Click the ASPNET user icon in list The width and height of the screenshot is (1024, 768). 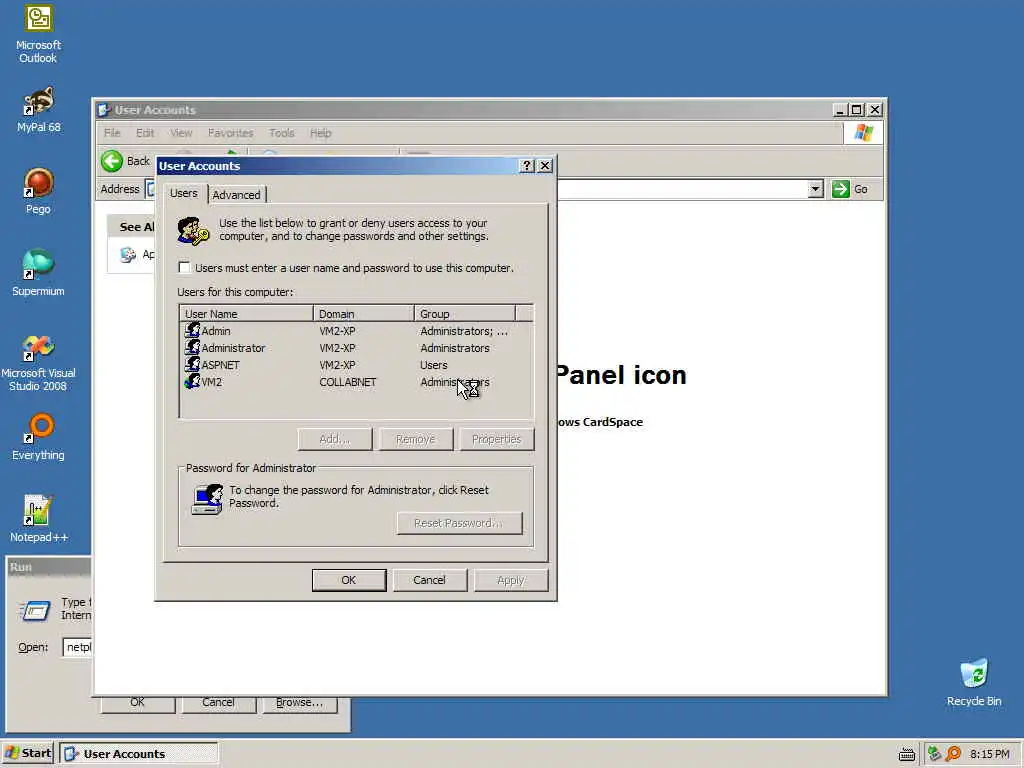(x=192, y=364)
